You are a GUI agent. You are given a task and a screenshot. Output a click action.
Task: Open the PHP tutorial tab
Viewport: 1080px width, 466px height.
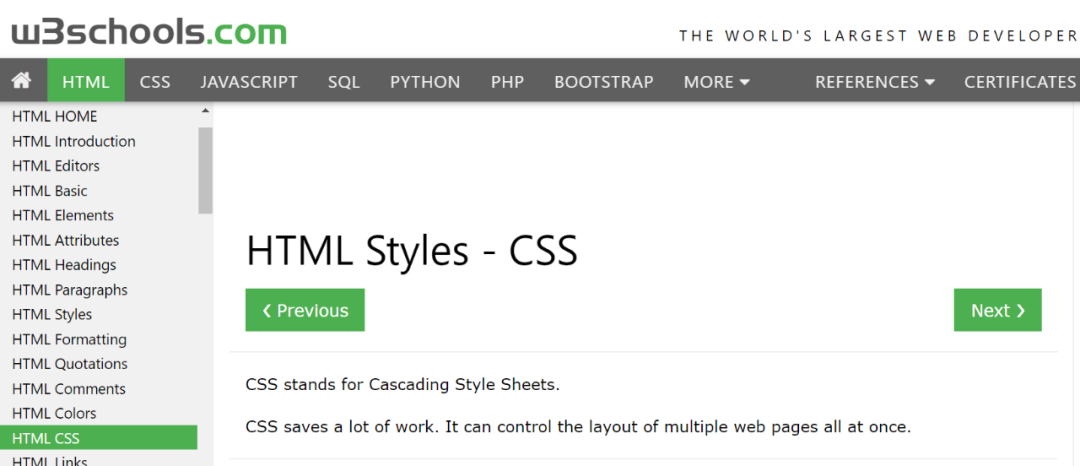point(508,82)
